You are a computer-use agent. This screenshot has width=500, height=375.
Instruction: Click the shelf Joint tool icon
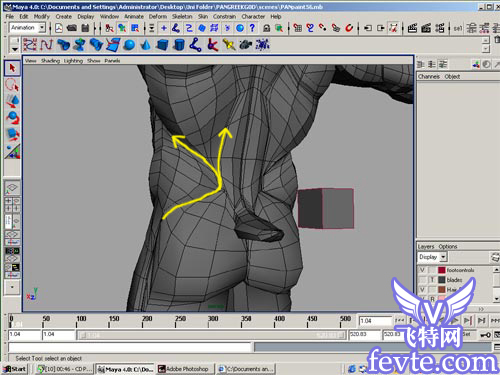(195, 45)
